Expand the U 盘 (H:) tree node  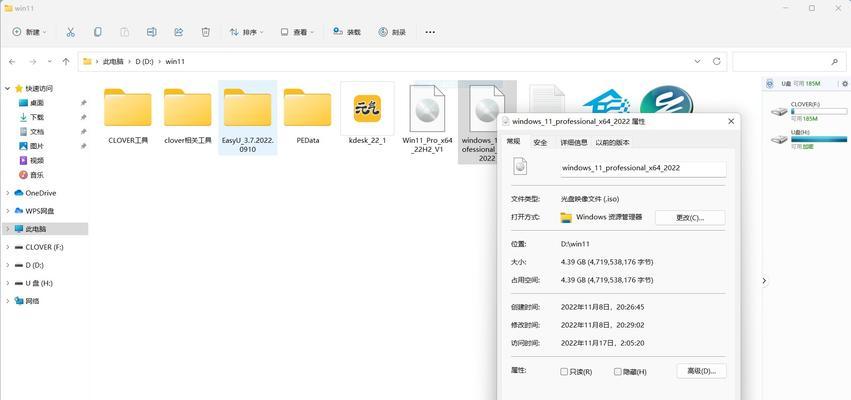pyautogui.click(x=7, y=283)
